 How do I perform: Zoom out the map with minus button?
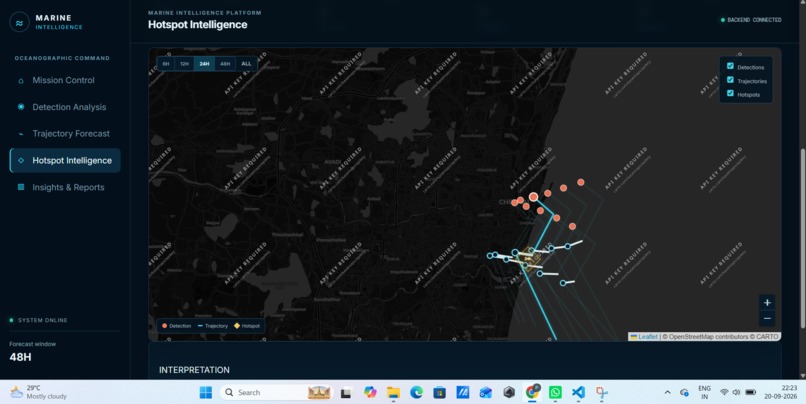coord(767,319)
